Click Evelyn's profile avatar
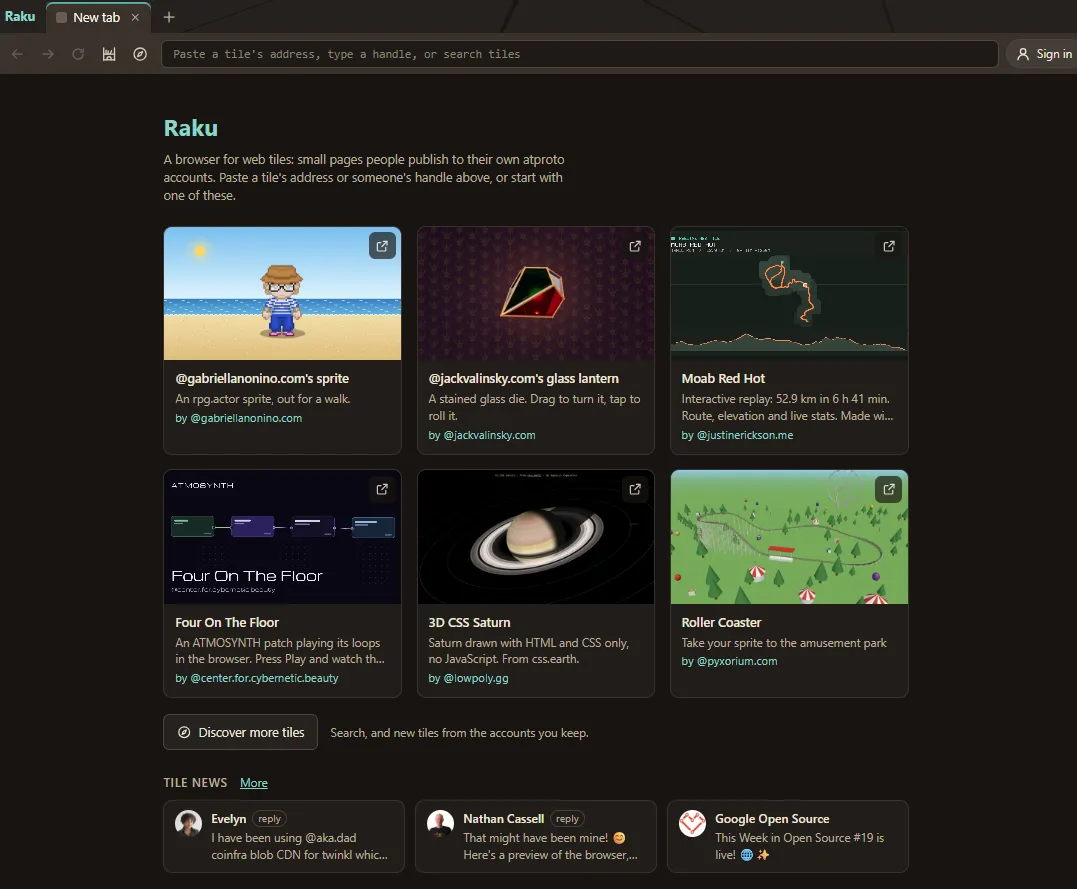Viewport: 1077px width, 889px height. [x=188, y=823]
